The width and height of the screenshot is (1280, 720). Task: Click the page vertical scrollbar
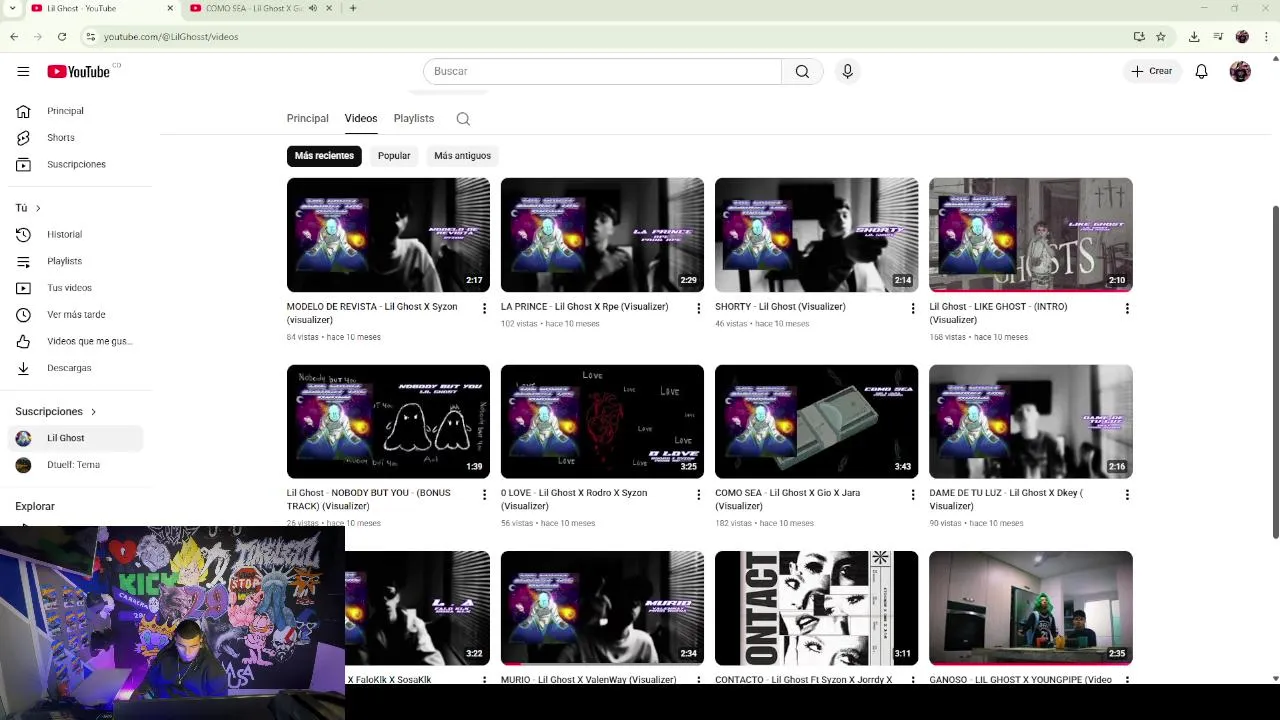[x=1274, y=372]
